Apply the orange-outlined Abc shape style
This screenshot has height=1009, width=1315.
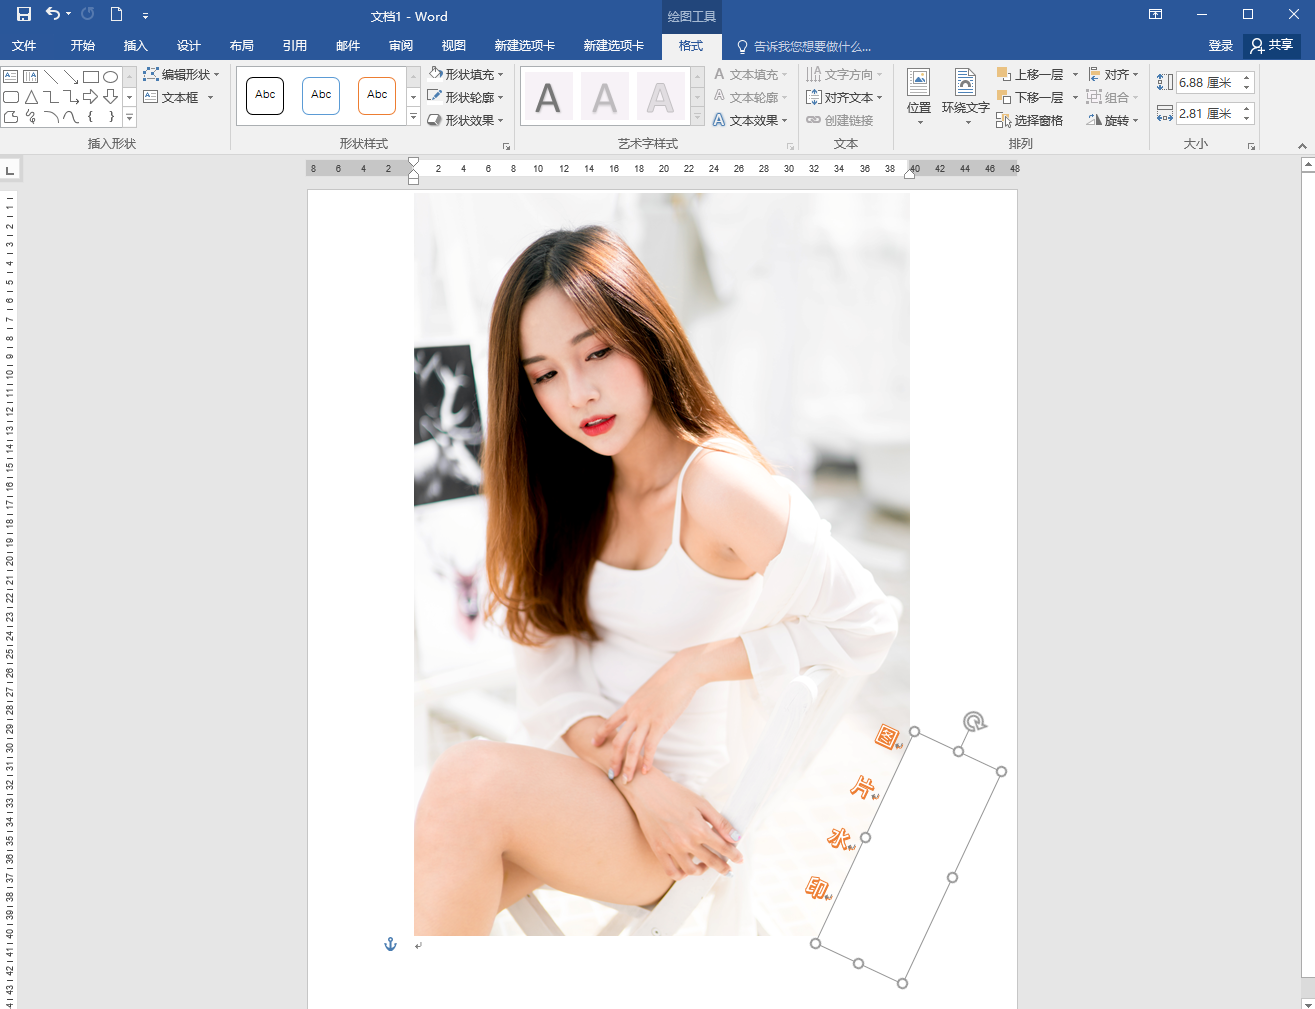[377, 96]
